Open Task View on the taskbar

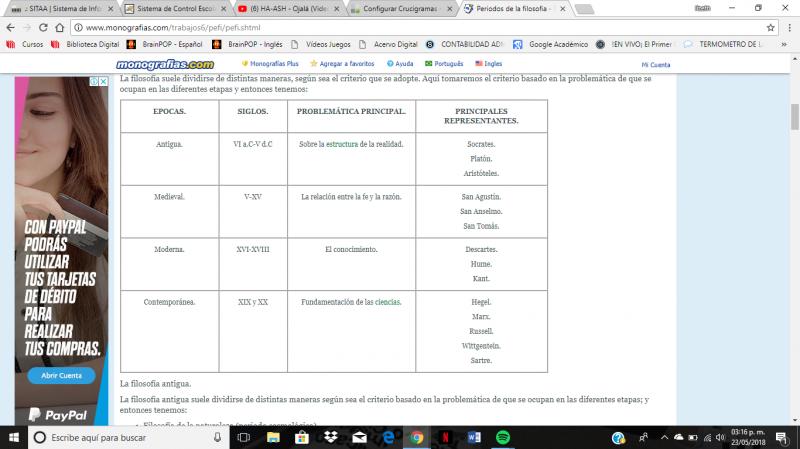(244, 438)
